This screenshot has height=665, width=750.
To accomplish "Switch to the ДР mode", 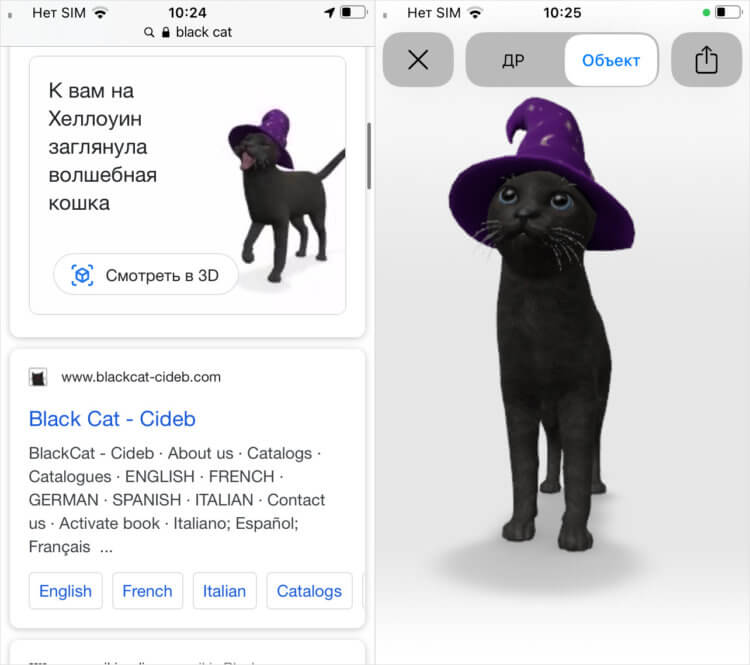I will tap(513, 60).
